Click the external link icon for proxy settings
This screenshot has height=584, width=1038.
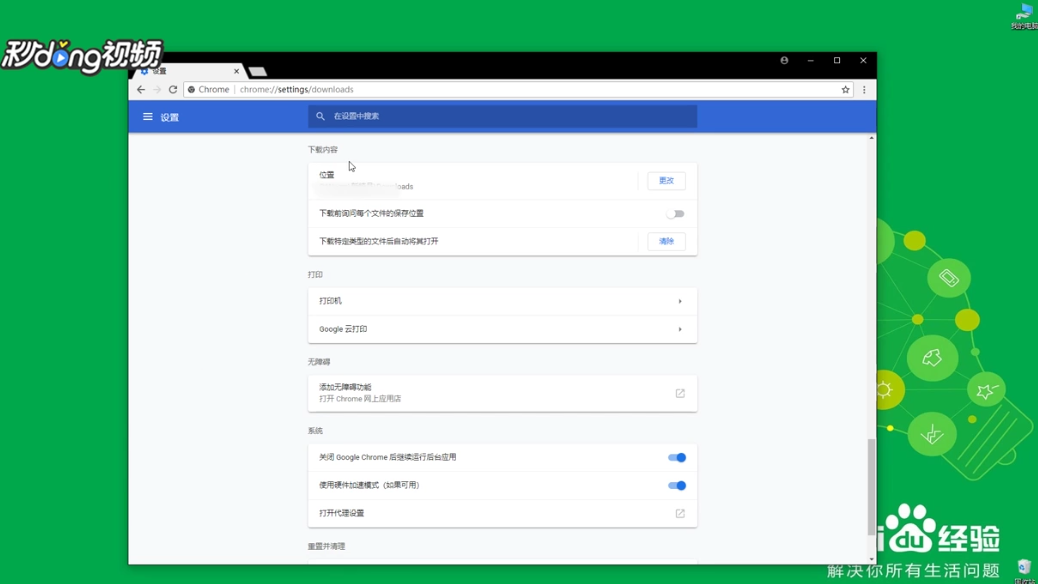click(x=680, y=513)
